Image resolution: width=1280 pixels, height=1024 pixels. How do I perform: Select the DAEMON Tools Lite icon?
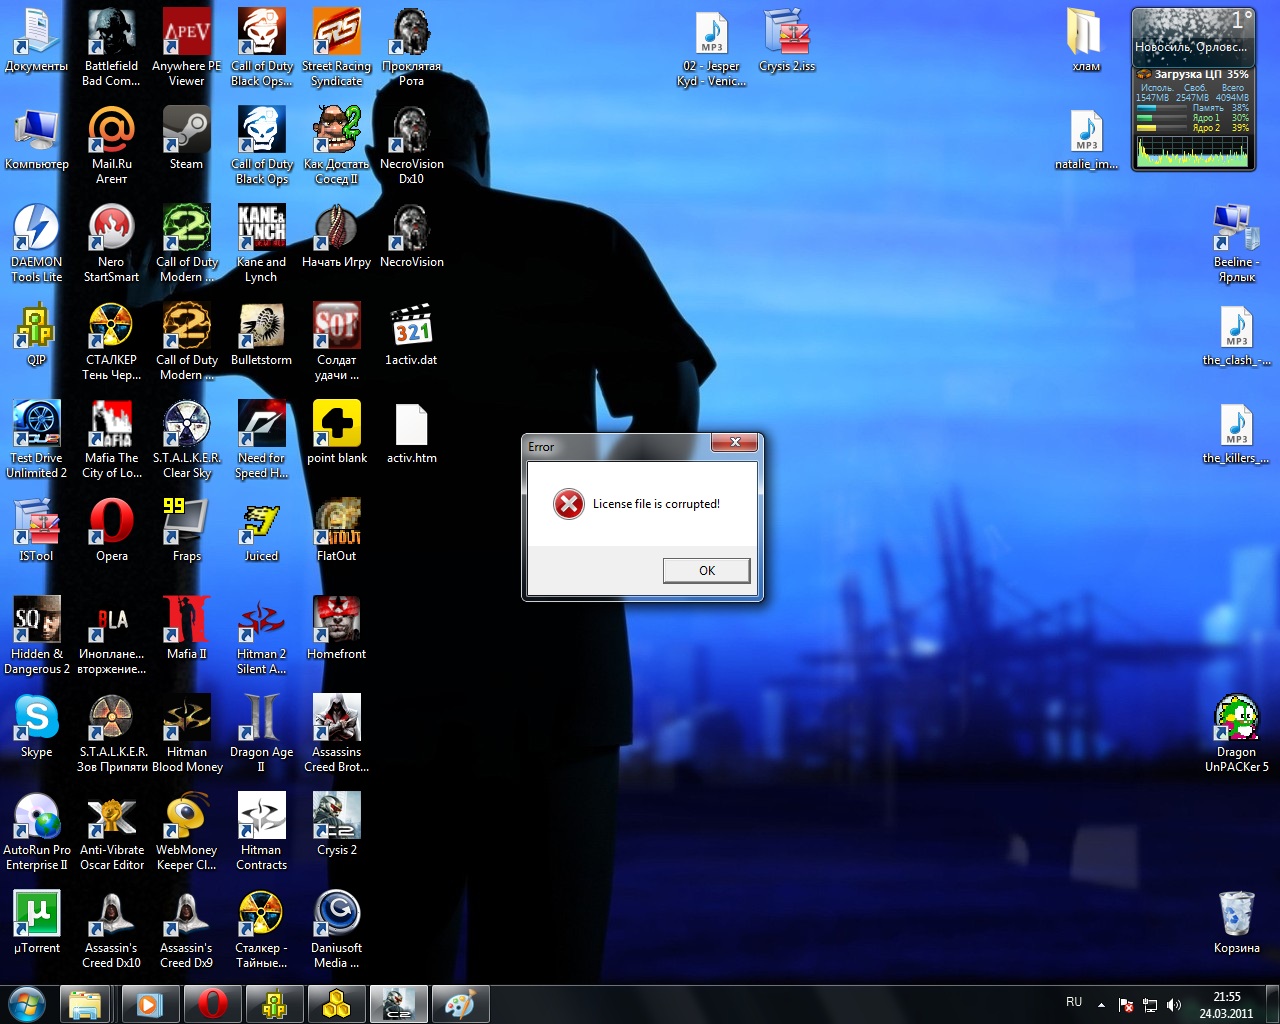[36, 243]
